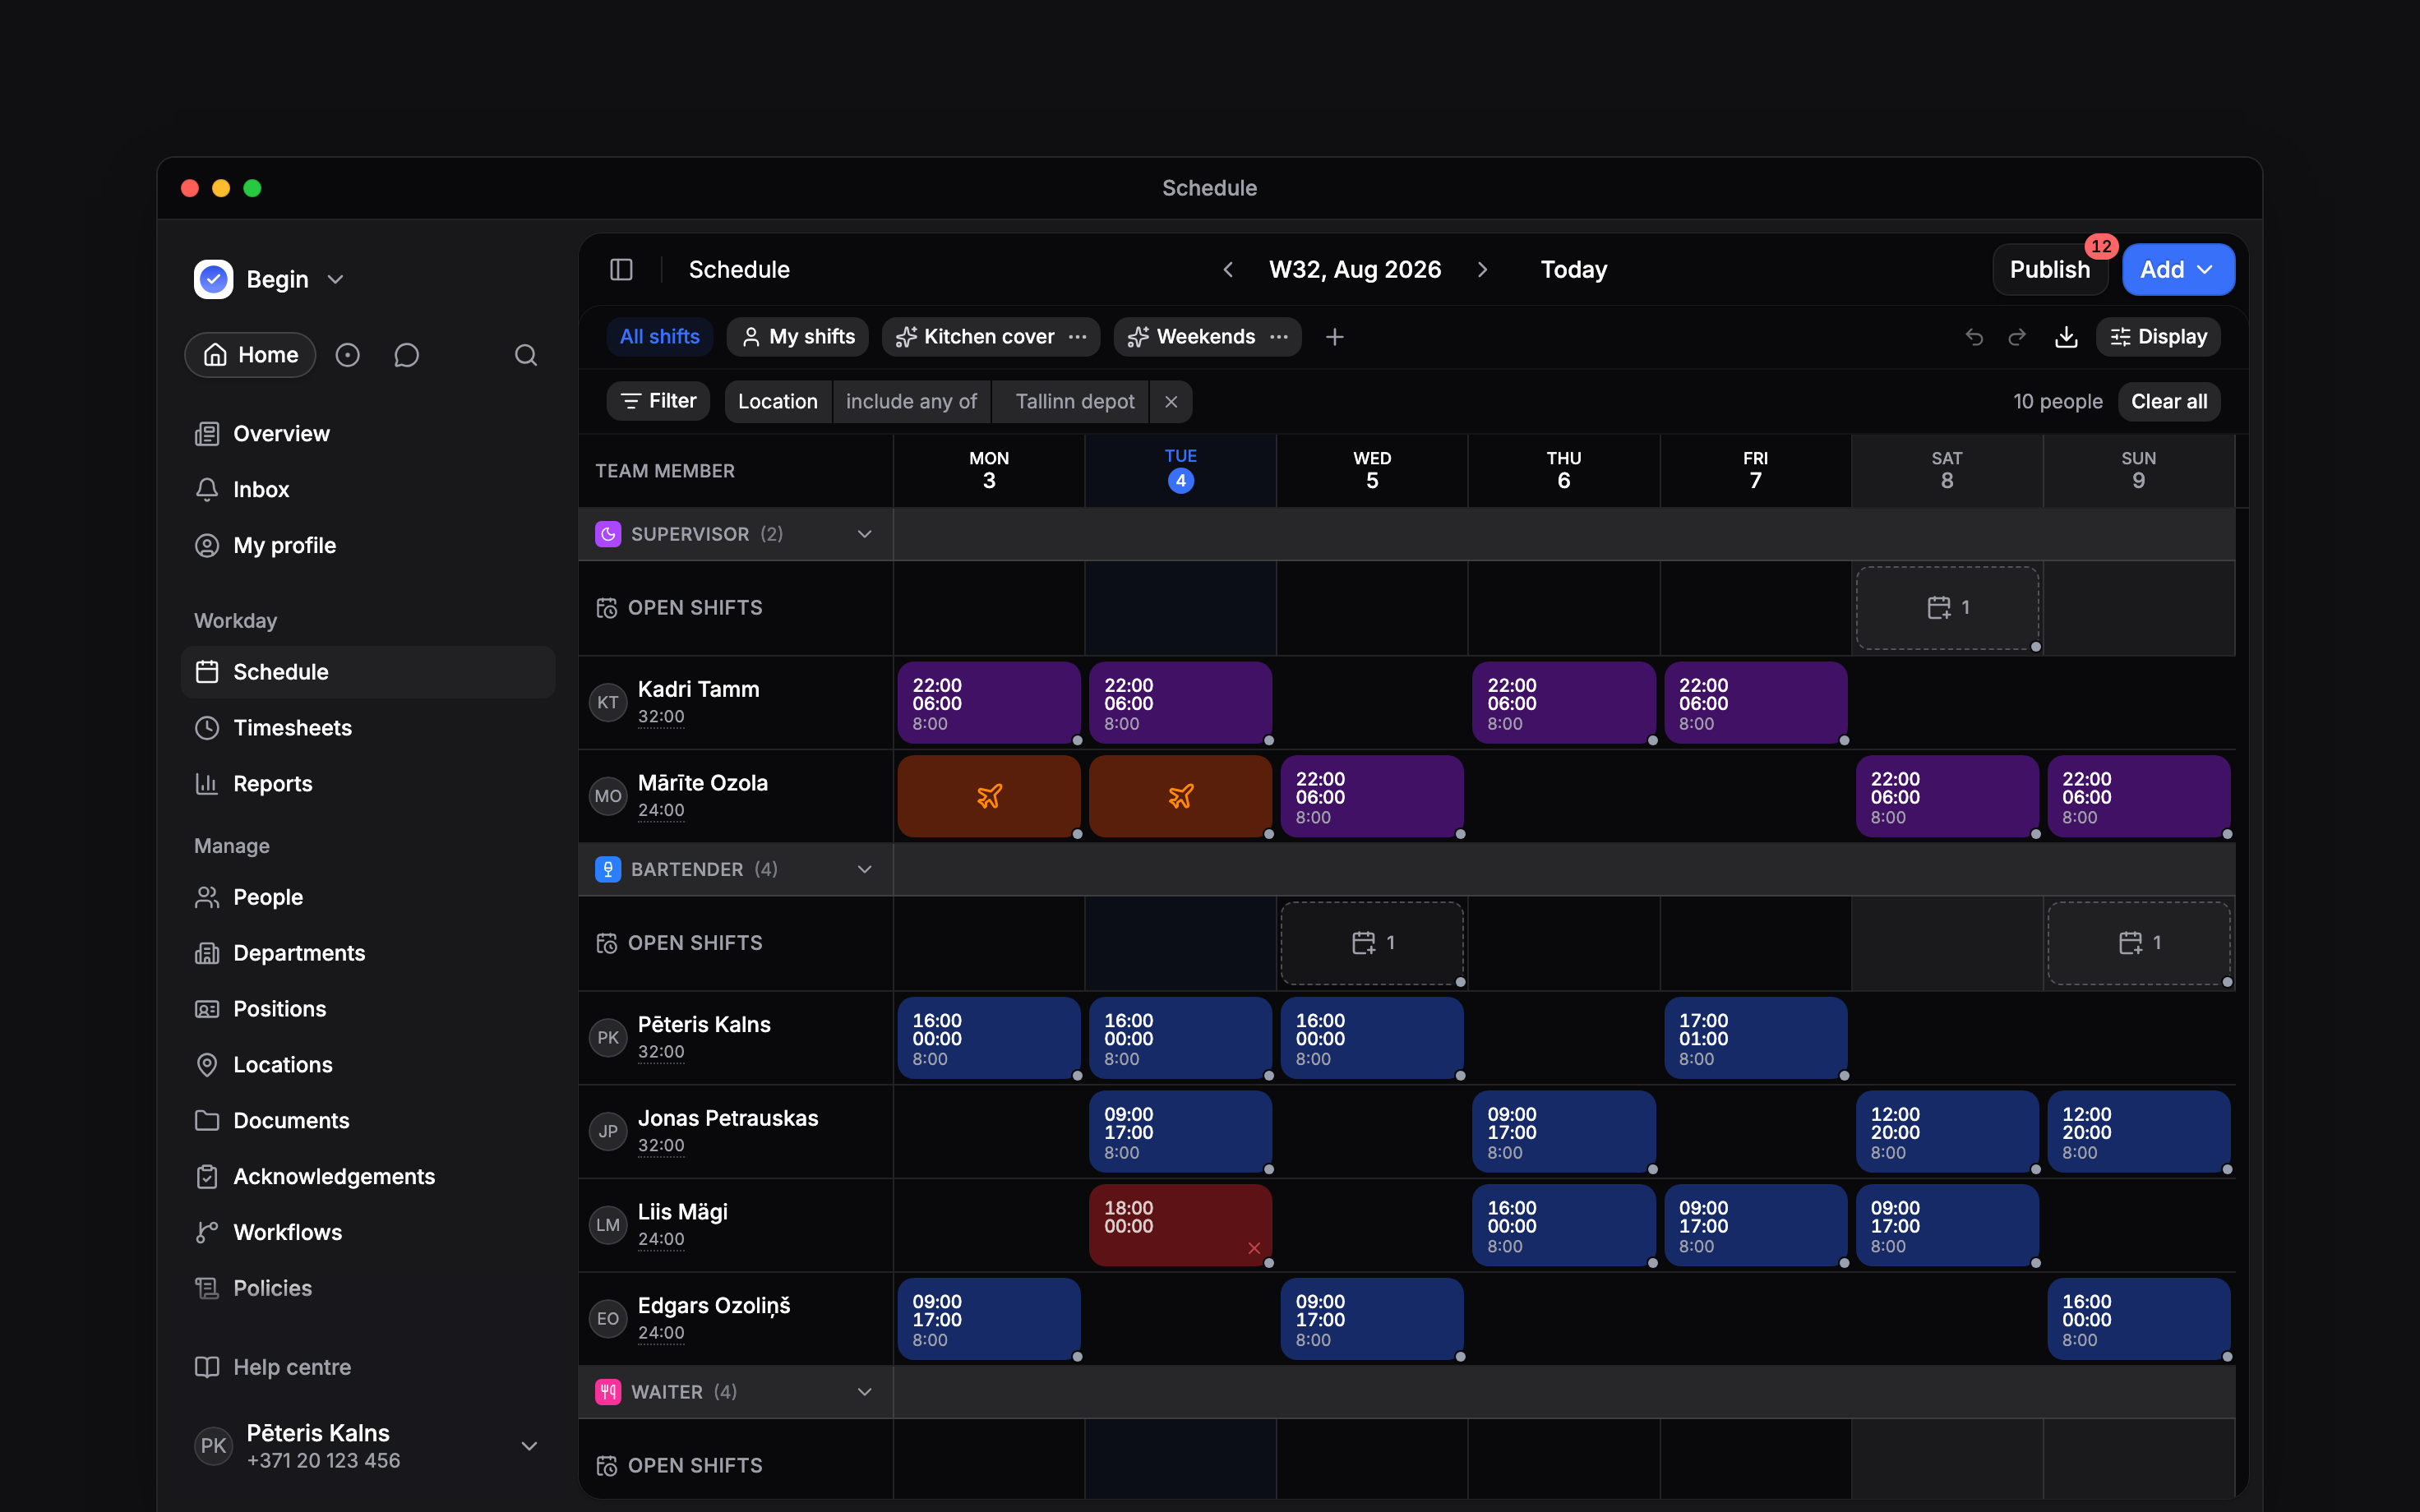Viewport: 2420px width, 1512px height.
Task: Expand Pēteris Kalns account menu
Action: (529, 1446)
